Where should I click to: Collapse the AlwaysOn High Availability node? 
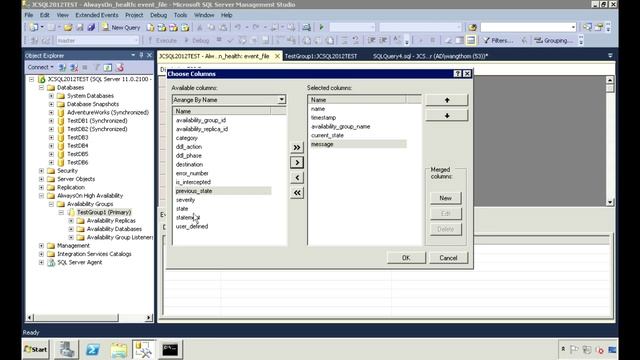(x=41, y=196)
